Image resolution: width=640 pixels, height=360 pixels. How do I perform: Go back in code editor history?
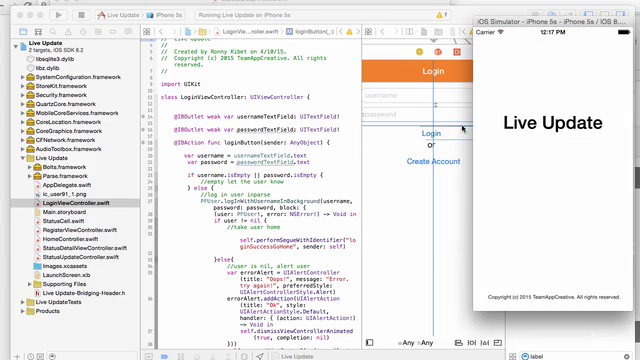[x=161, y=31]
